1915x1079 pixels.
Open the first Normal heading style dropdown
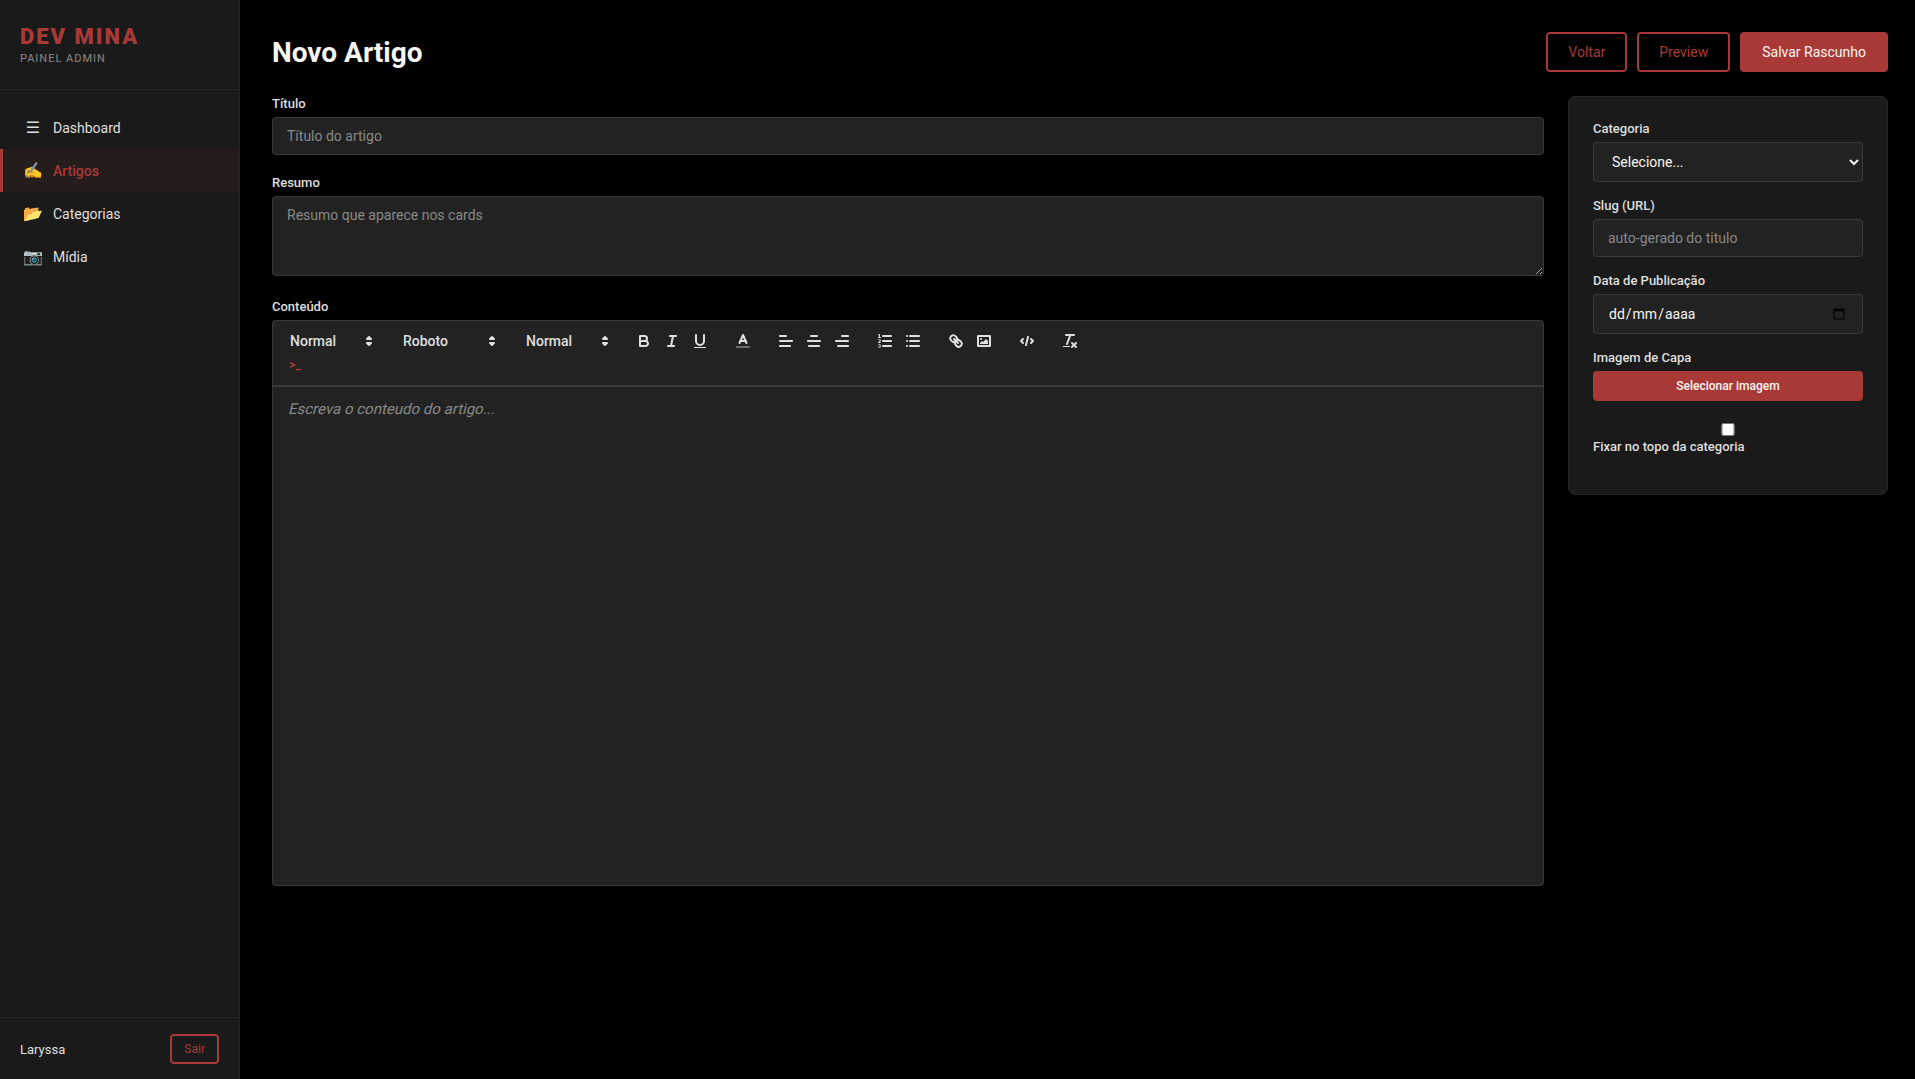click(x=331, y=341)
